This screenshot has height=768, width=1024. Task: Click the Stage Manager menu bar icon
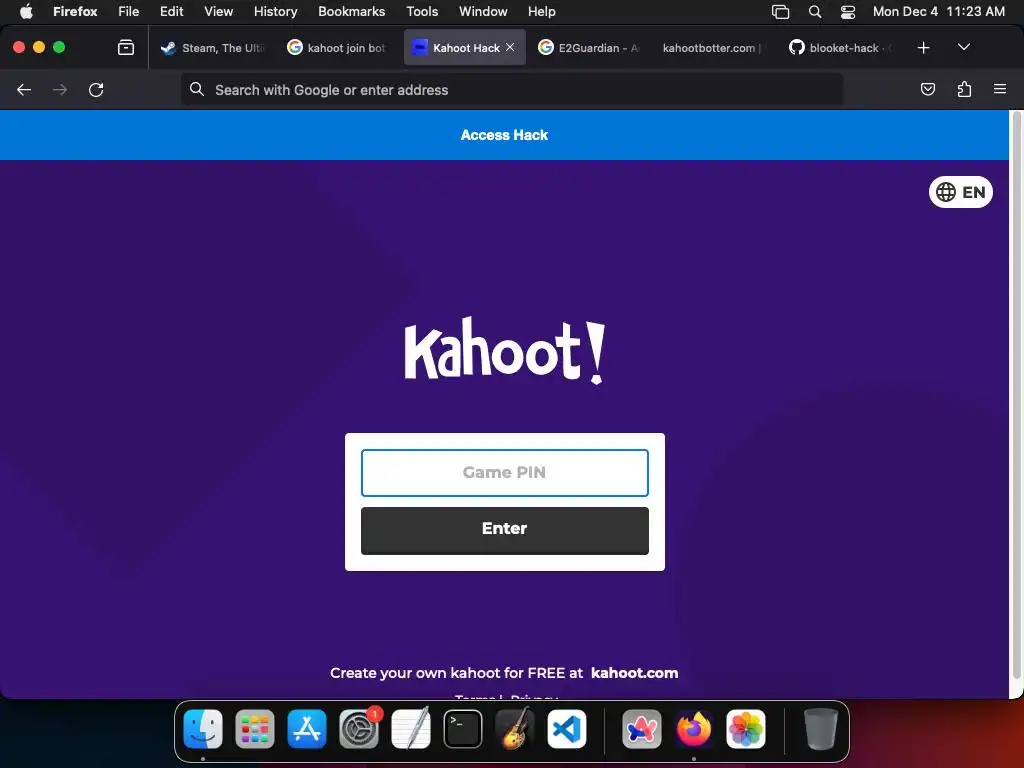click(780, 11)
